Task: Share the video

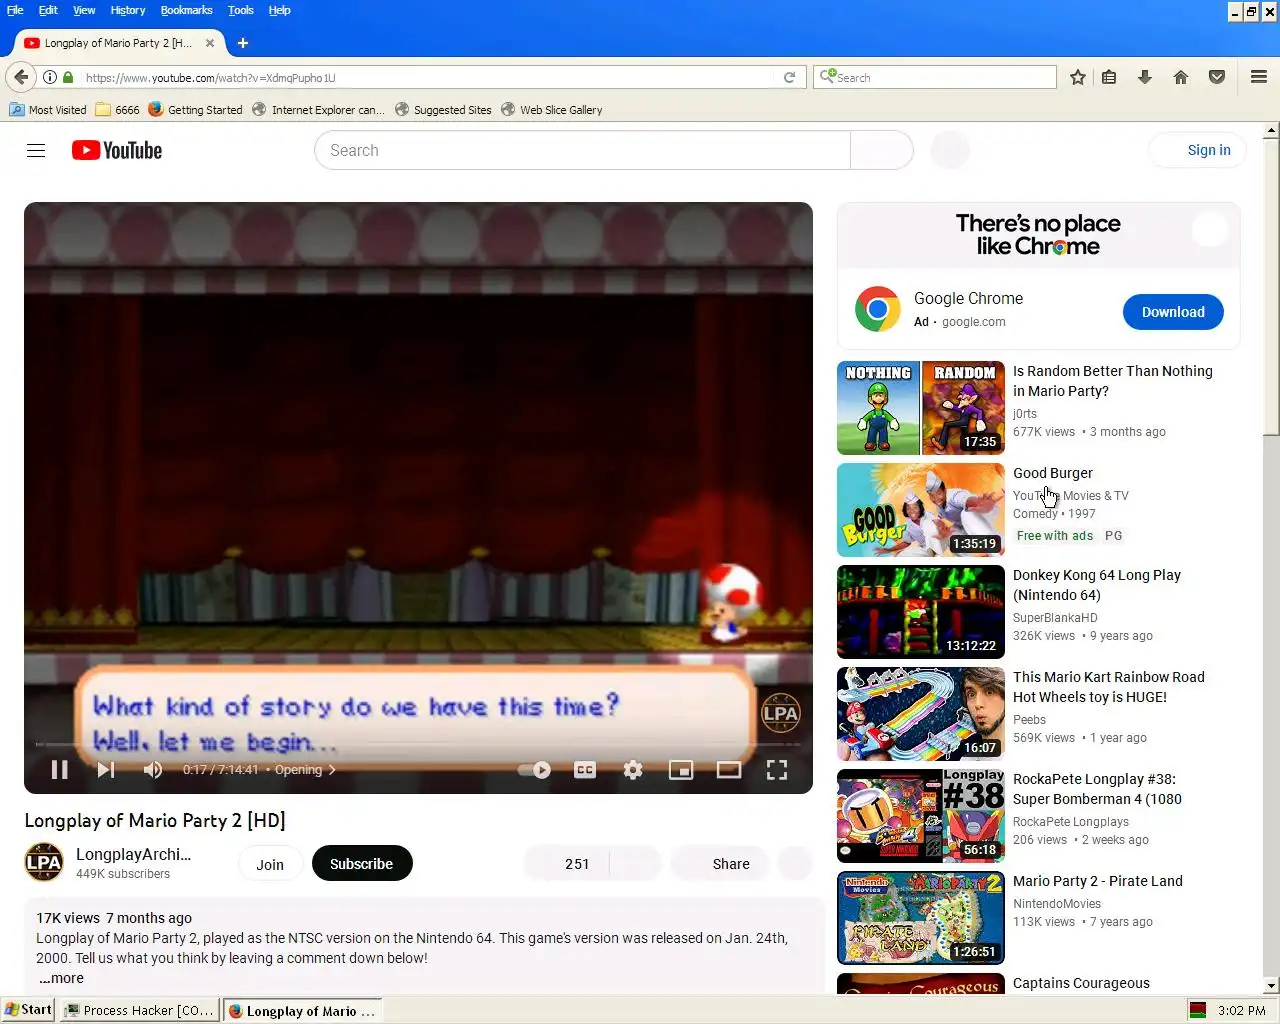Action: [x=718, y=864]
